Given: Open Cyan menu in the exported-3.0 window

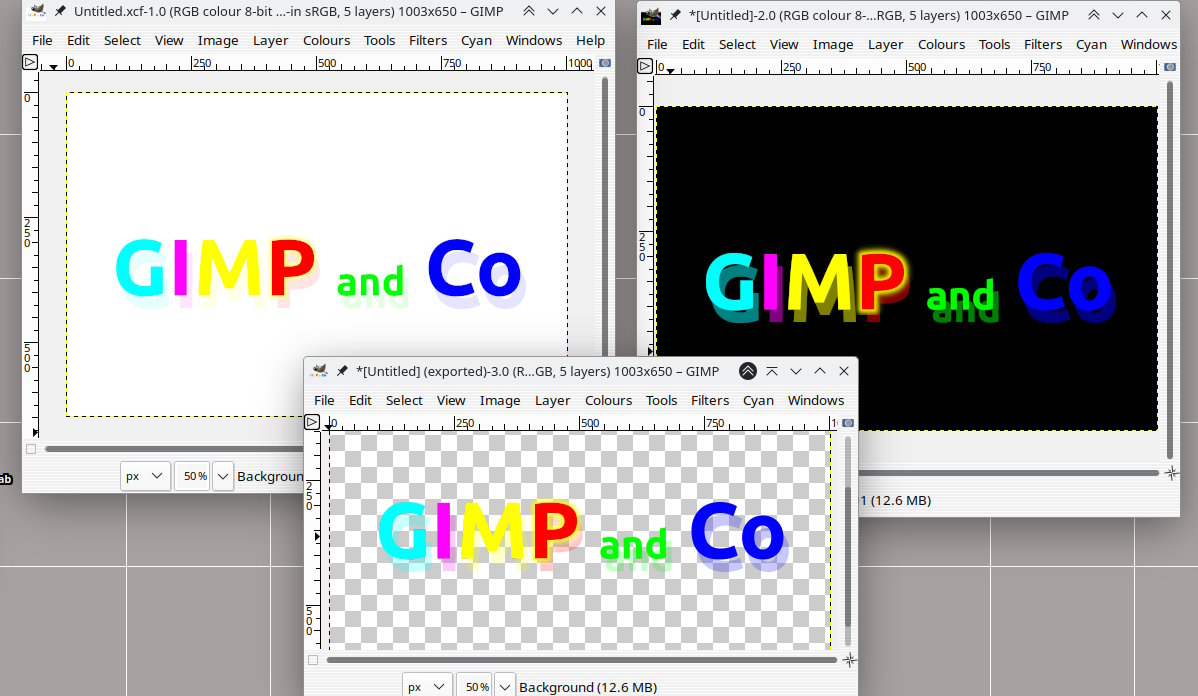Looking at the screenshot, I should pos(758,400).
